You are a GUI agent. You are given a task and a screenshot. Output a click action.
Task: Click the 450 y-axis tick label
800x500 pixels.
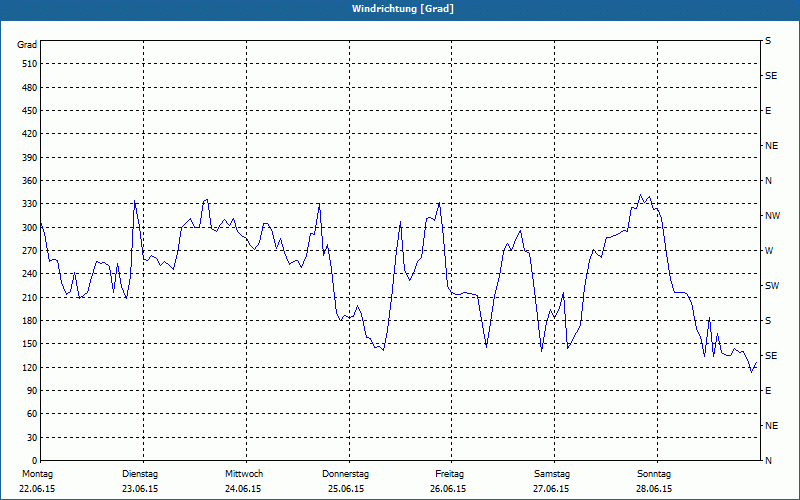(x=29, y=111)
